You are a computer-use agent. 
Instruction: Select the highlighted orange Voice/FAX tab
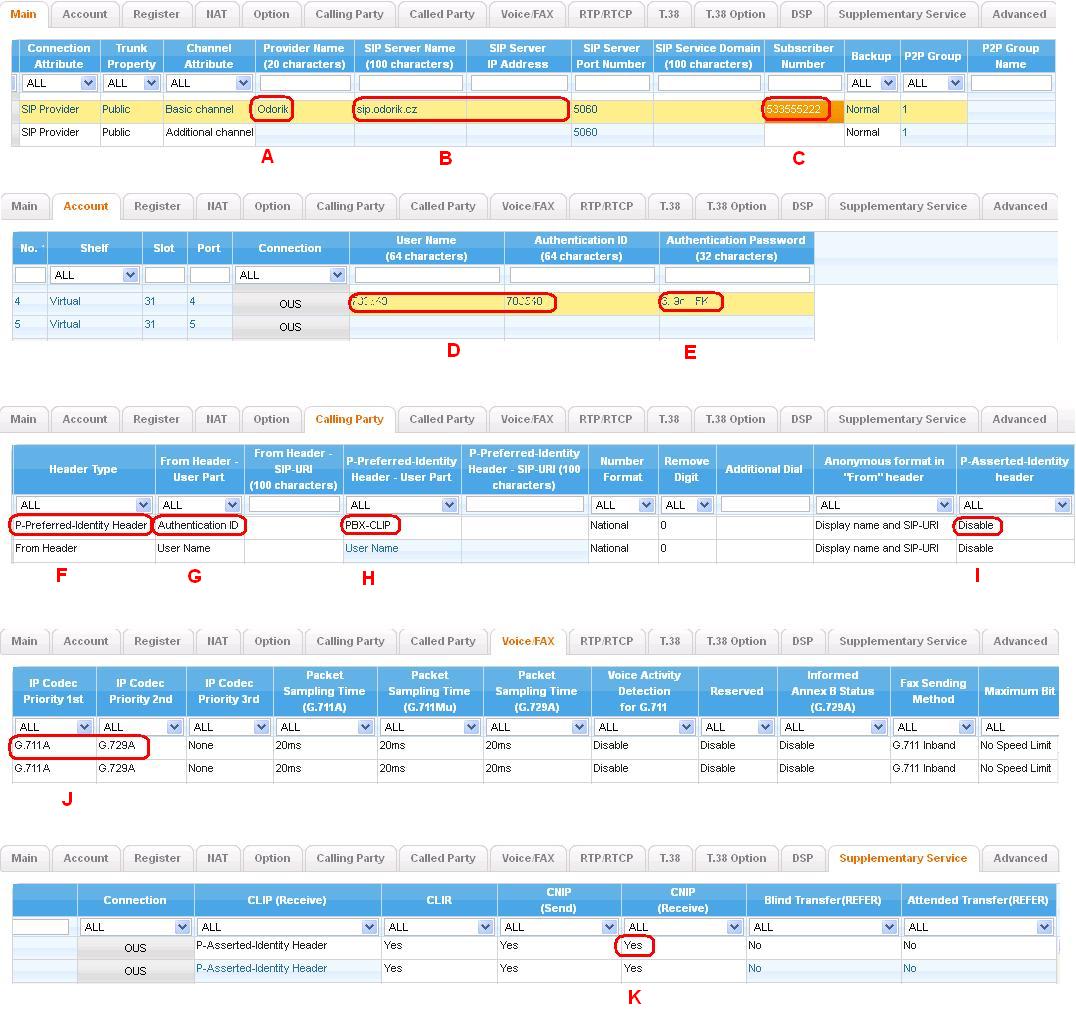point(528,641)
